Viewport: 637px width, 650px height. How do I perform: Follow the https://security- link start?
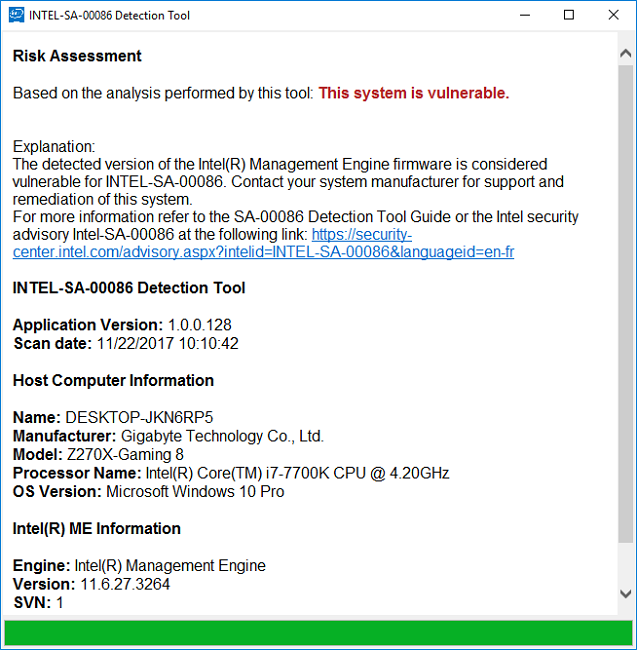(x=362, y=235)
